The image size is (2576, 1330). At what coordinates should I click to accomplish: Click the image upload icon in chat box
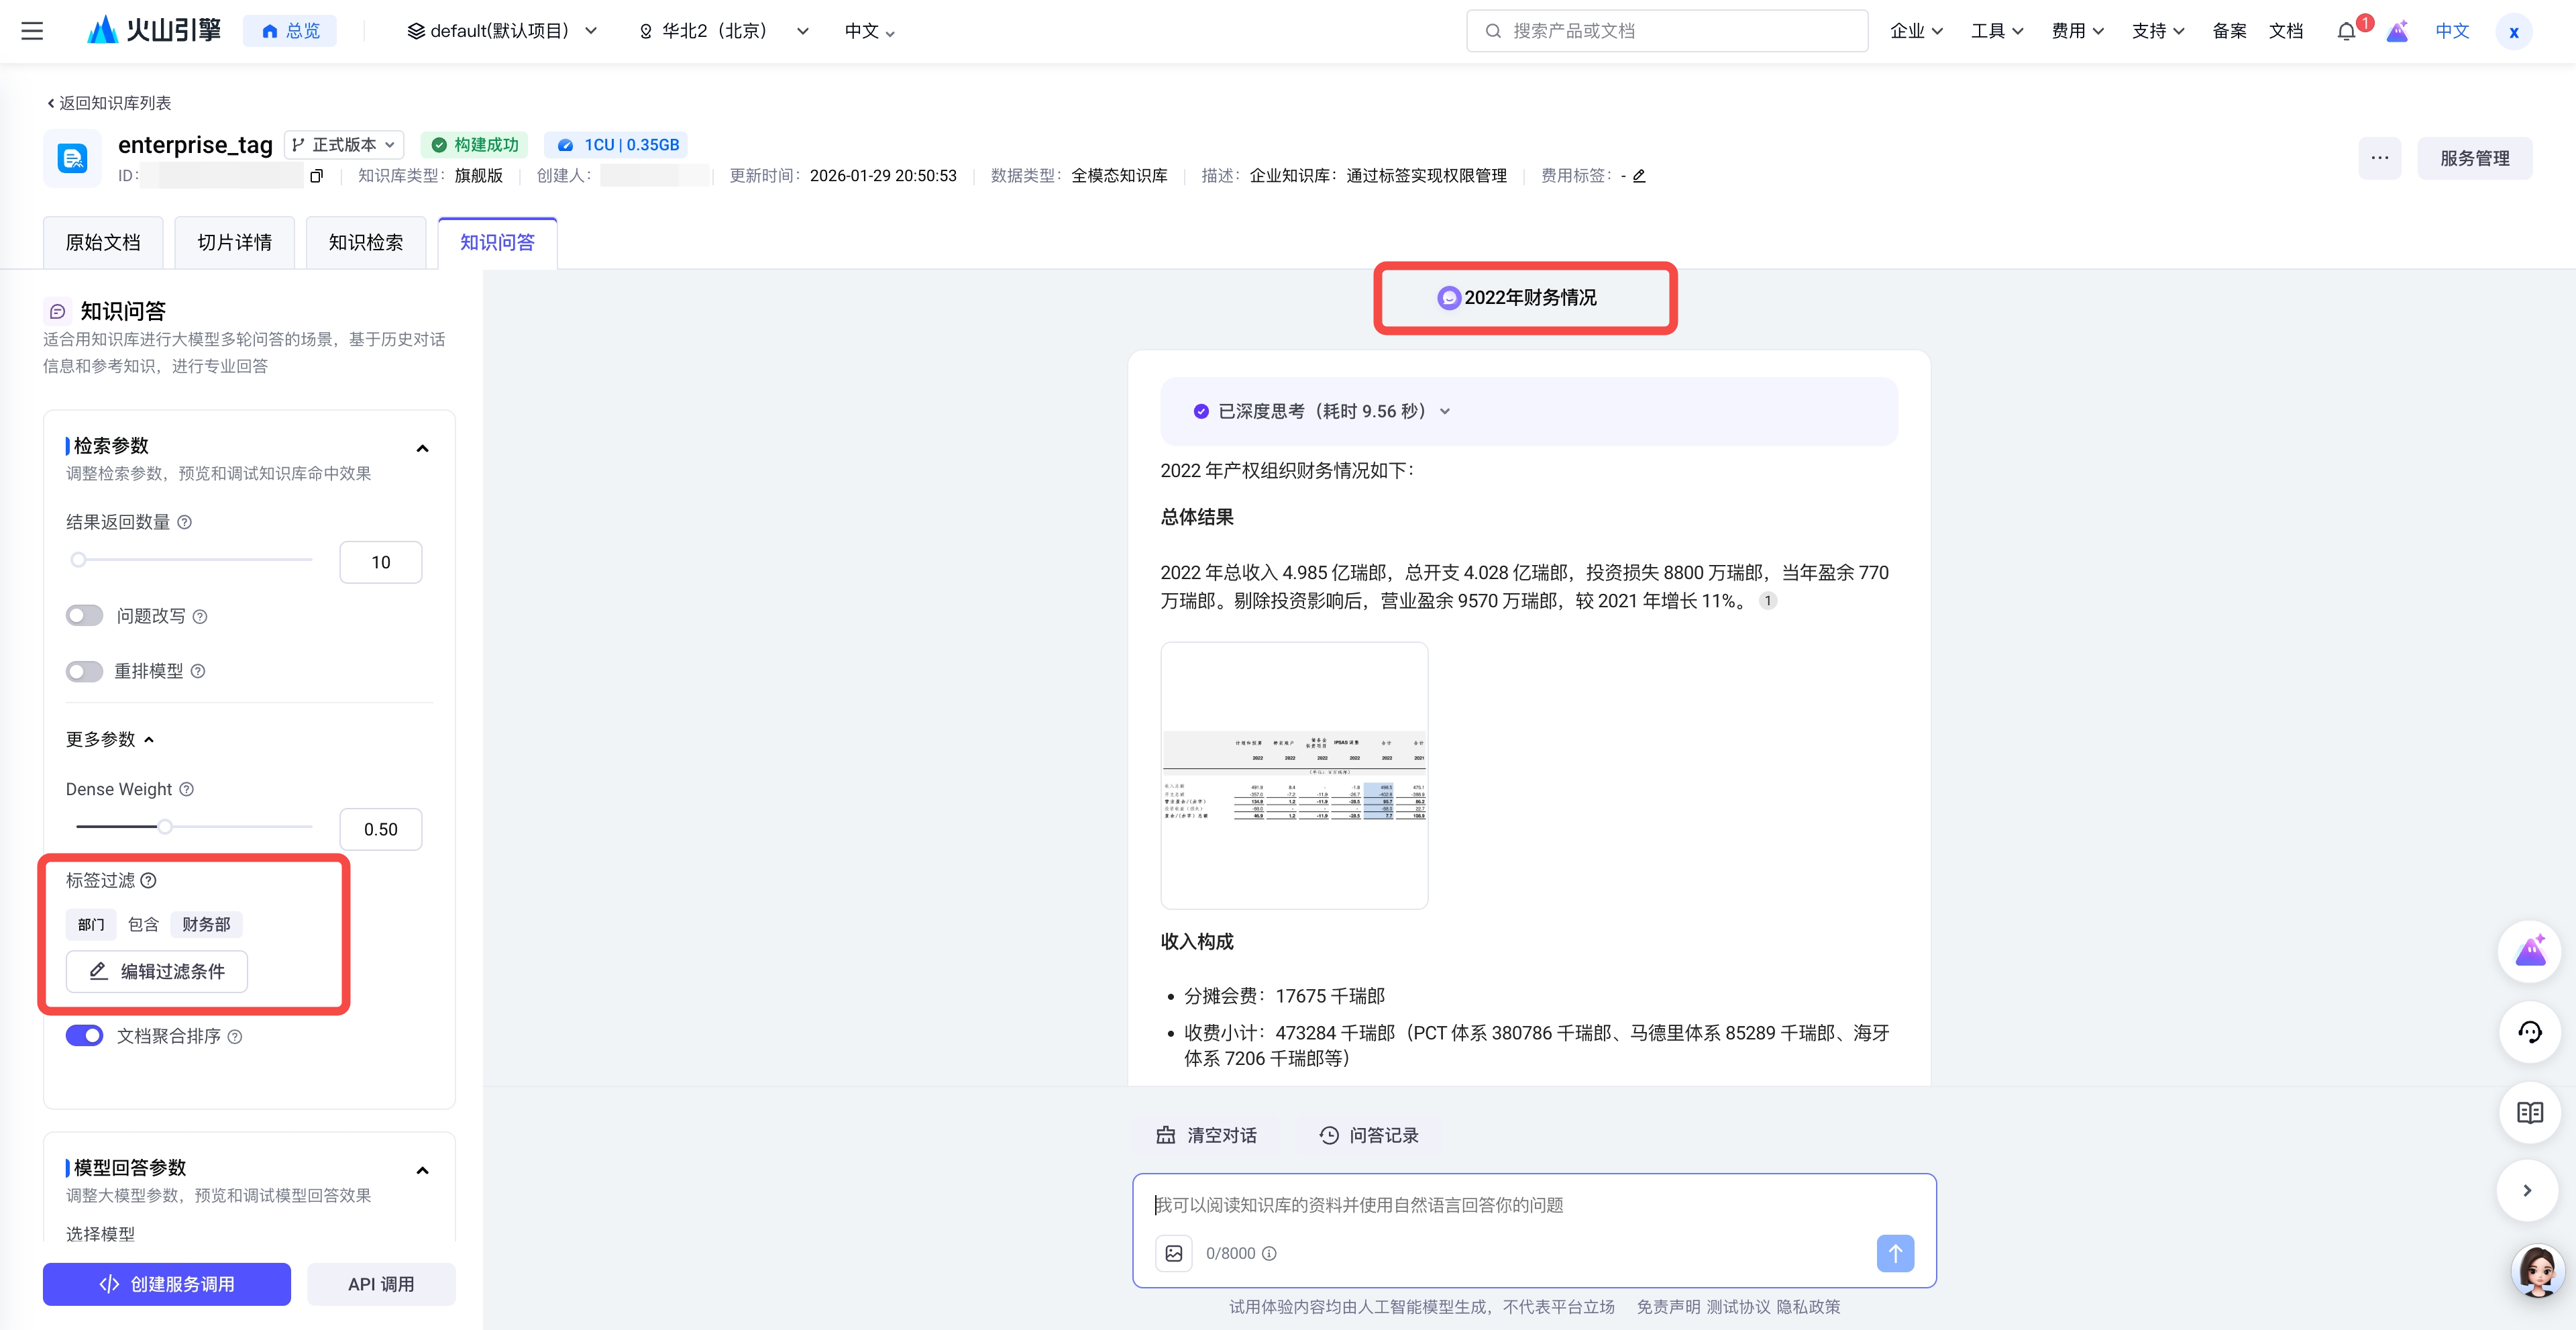[x=1174, y=1253]
